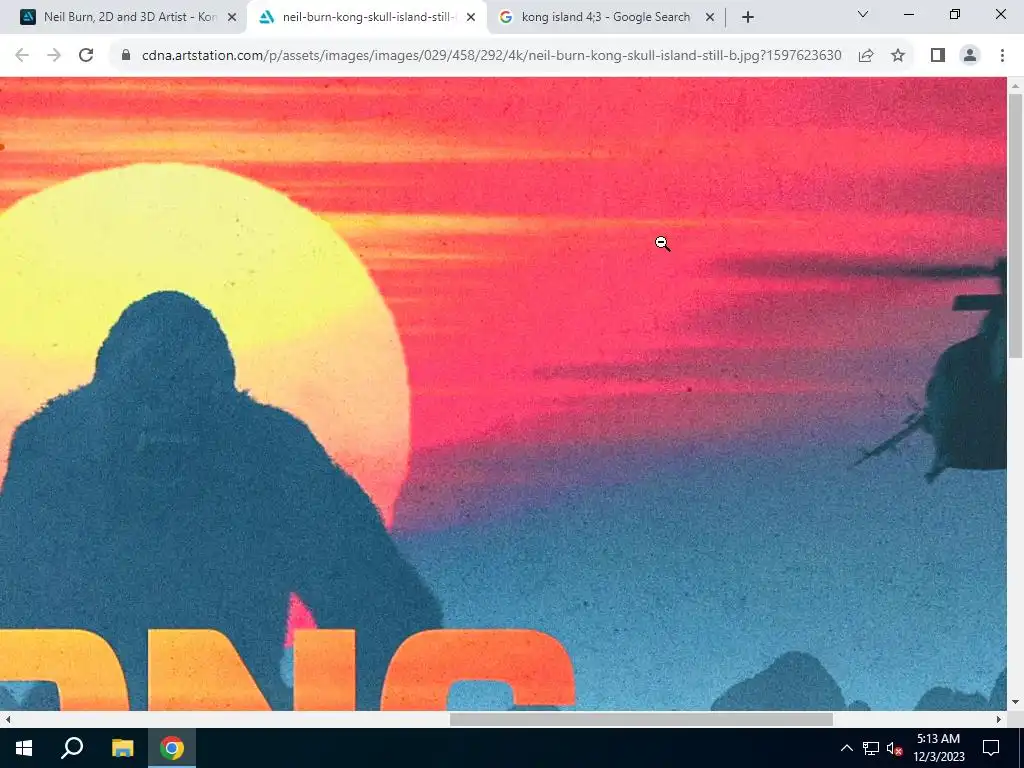The width and height of the screenshot is (1024, 768).
Task: Open Windows taskbar search
Action: pyautogui.click(x=72, y=748)
